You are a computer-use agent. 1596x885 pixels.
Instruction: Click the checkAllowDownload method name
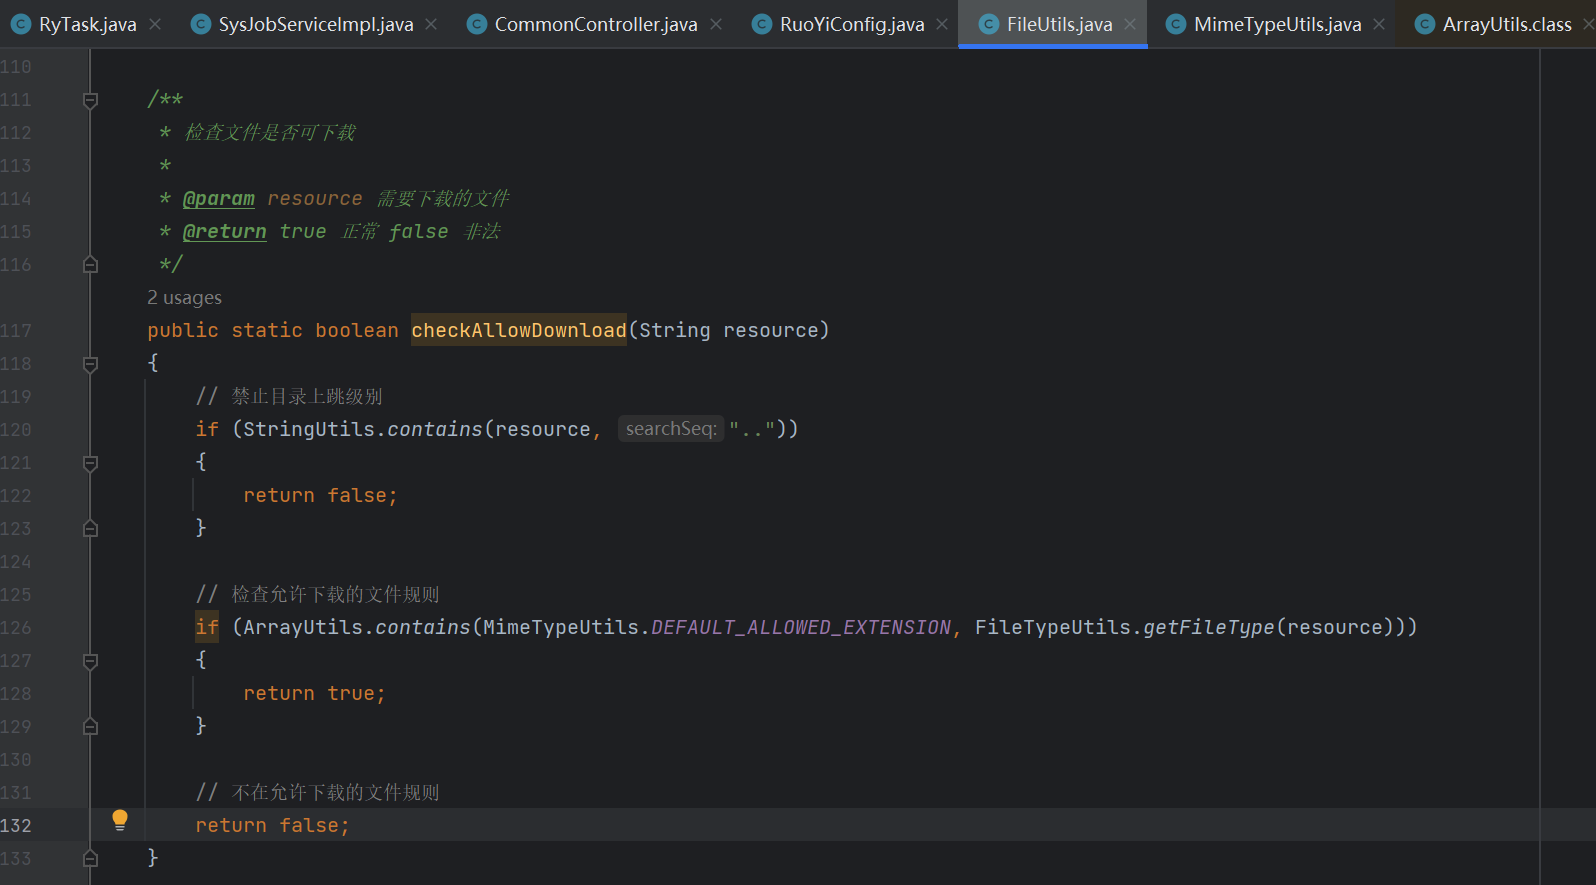[518, 330]
